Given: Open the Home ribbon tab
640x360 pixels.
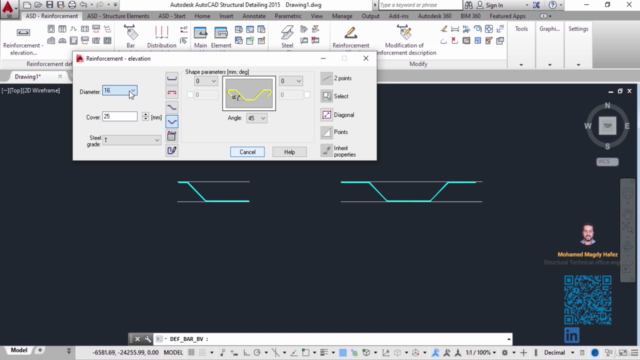Looking at the screenshot, I should [202, 16].
